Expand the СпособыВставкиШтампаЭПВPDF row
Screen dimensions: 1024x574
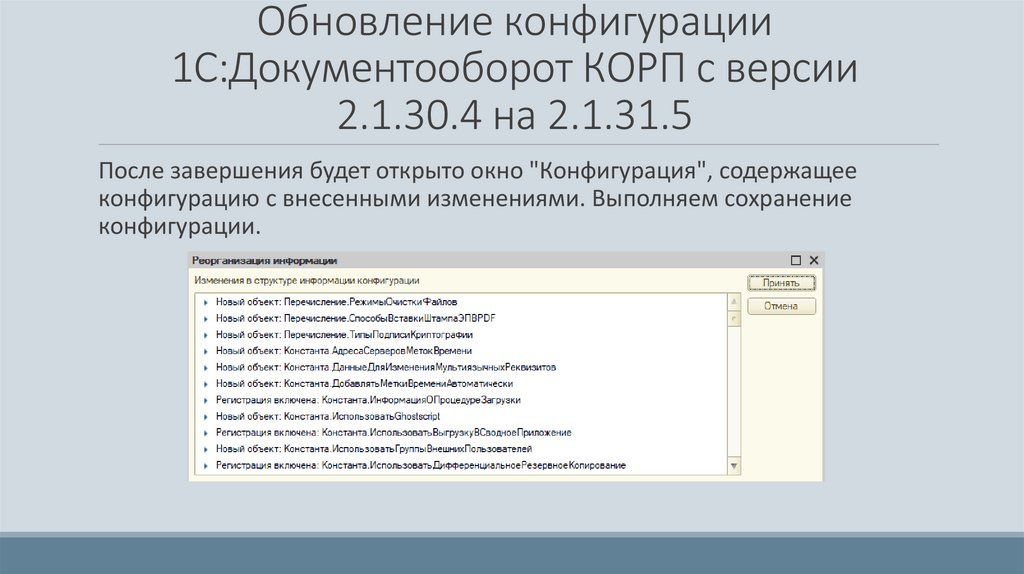[206, 319]
